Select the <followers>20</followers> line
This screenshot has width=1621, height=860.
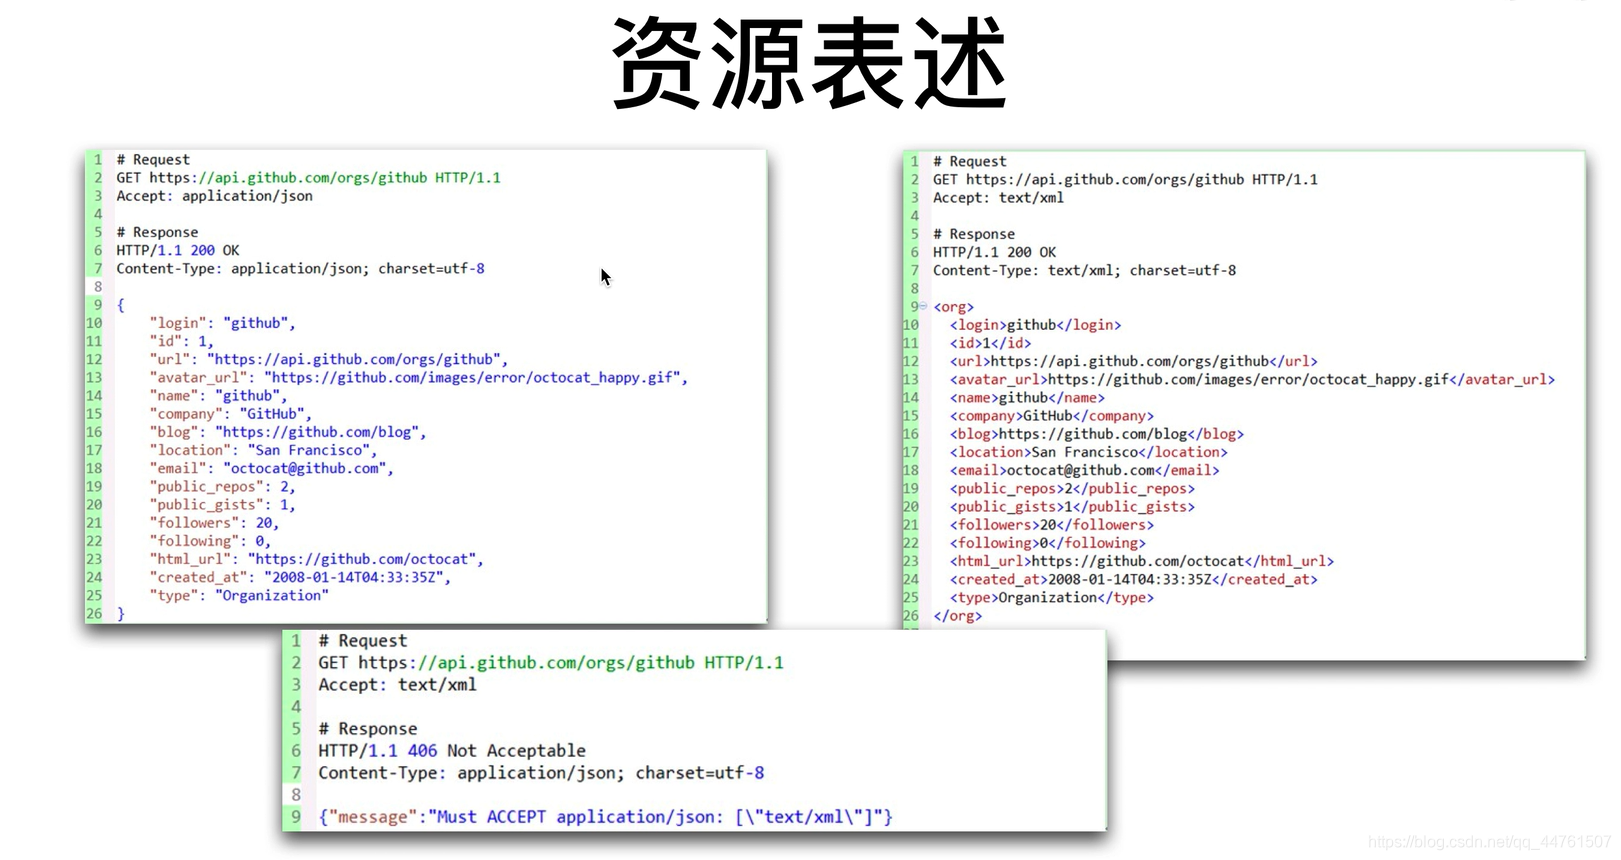(1051, 524)
